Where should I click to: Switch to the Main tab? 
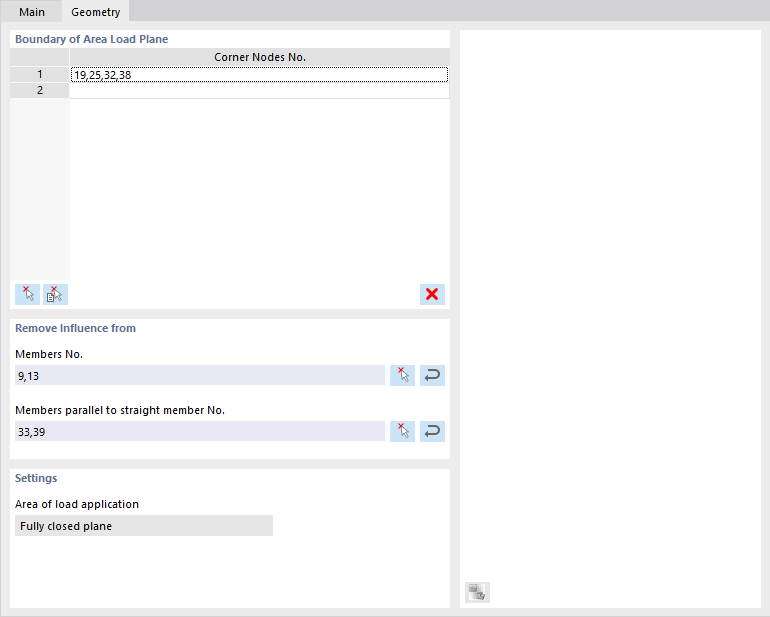(31, 12)
